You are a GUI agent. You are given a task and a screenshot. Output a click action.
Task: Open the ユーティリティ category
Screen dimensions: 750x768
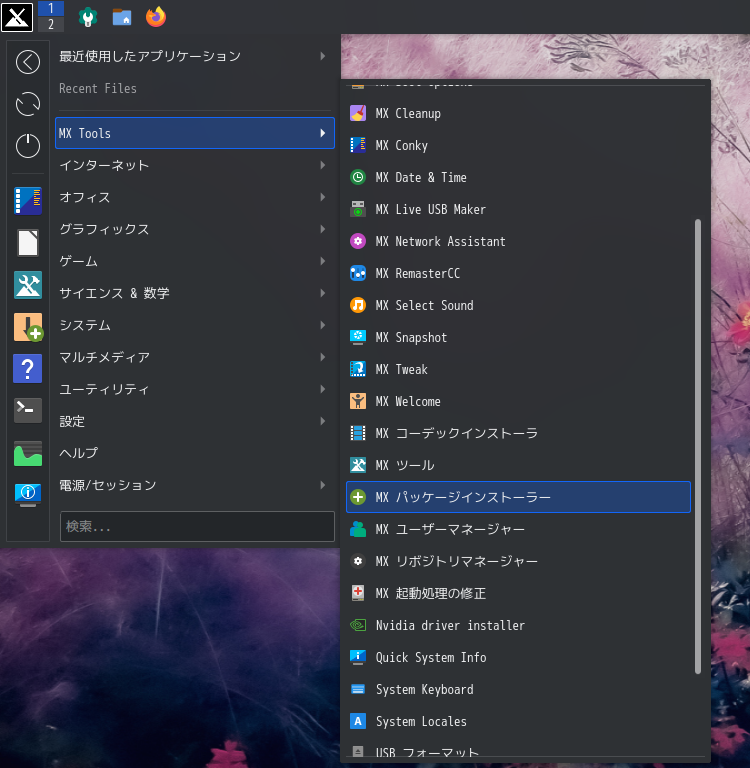[x=195, y=389]
